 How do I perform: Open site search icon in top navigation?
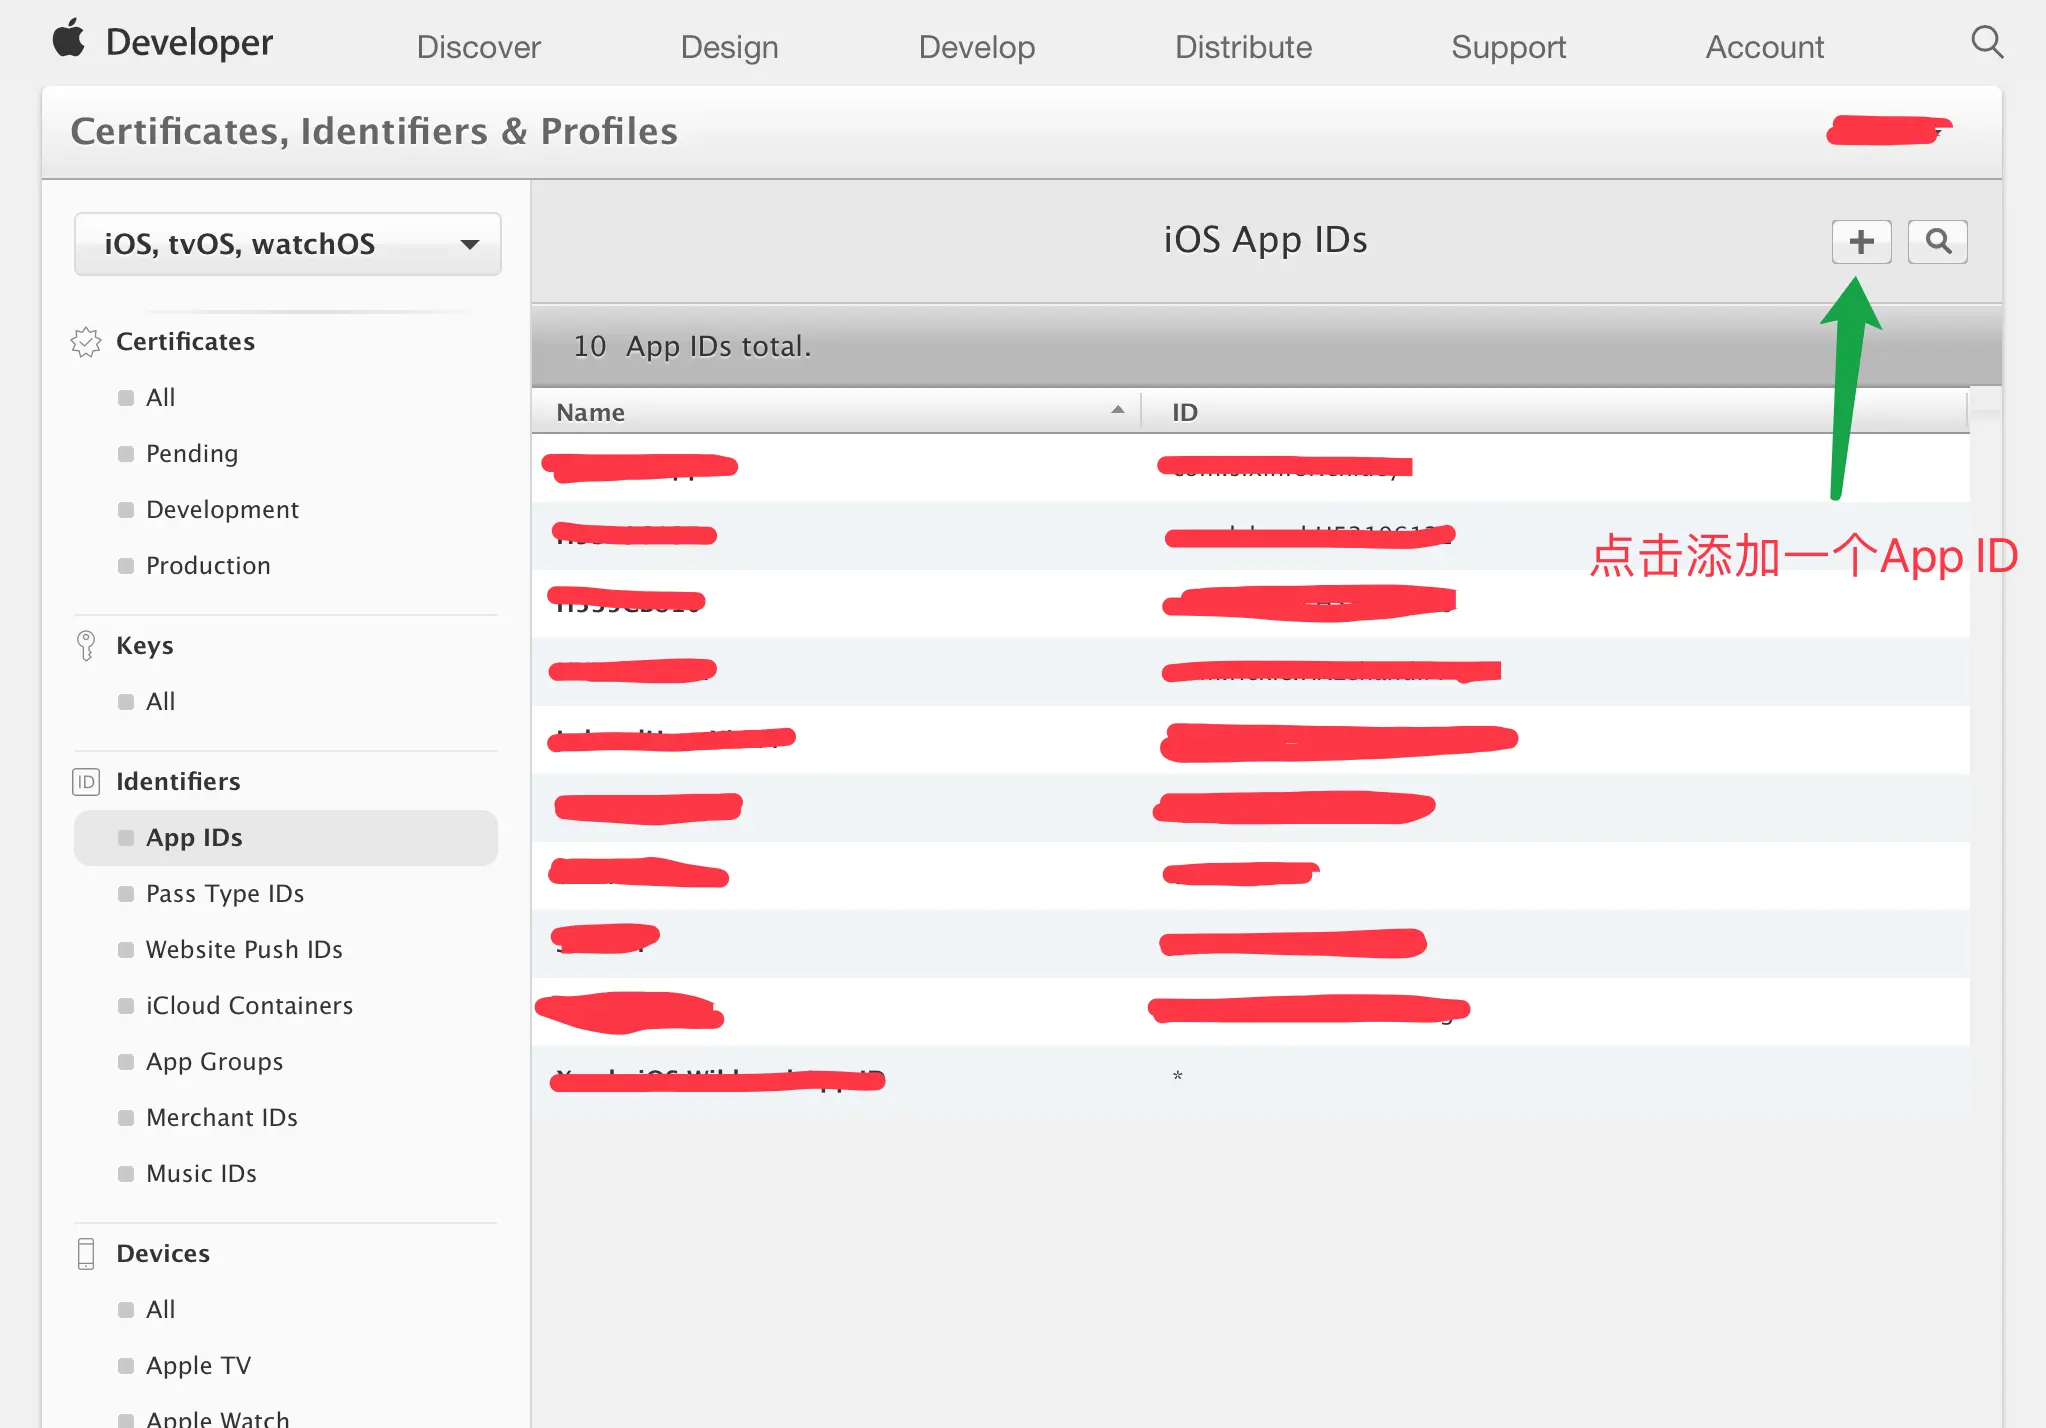(1986, 43)
